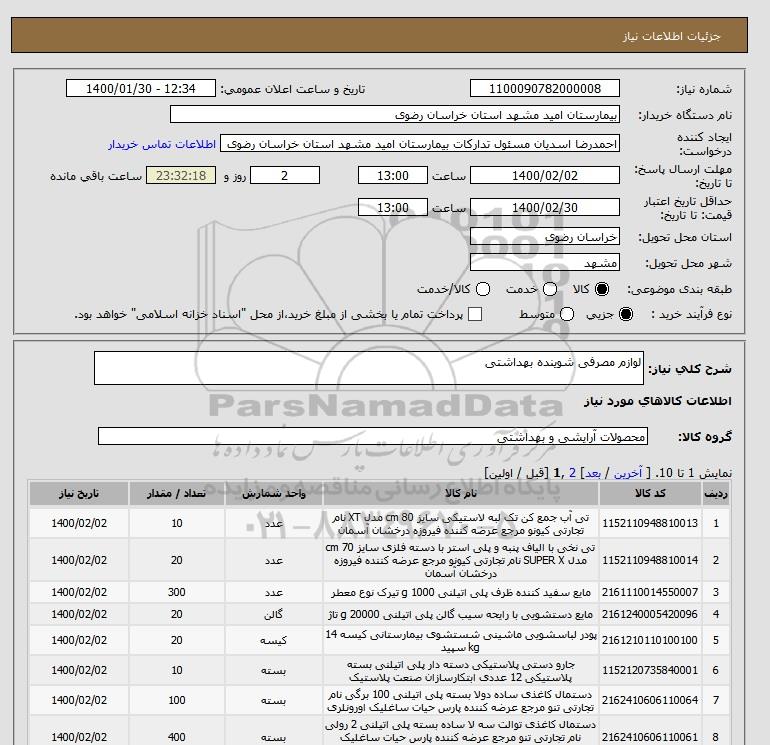770x745 pixels.
Task: Go to last page via آخرین
Action: [628, 473]
